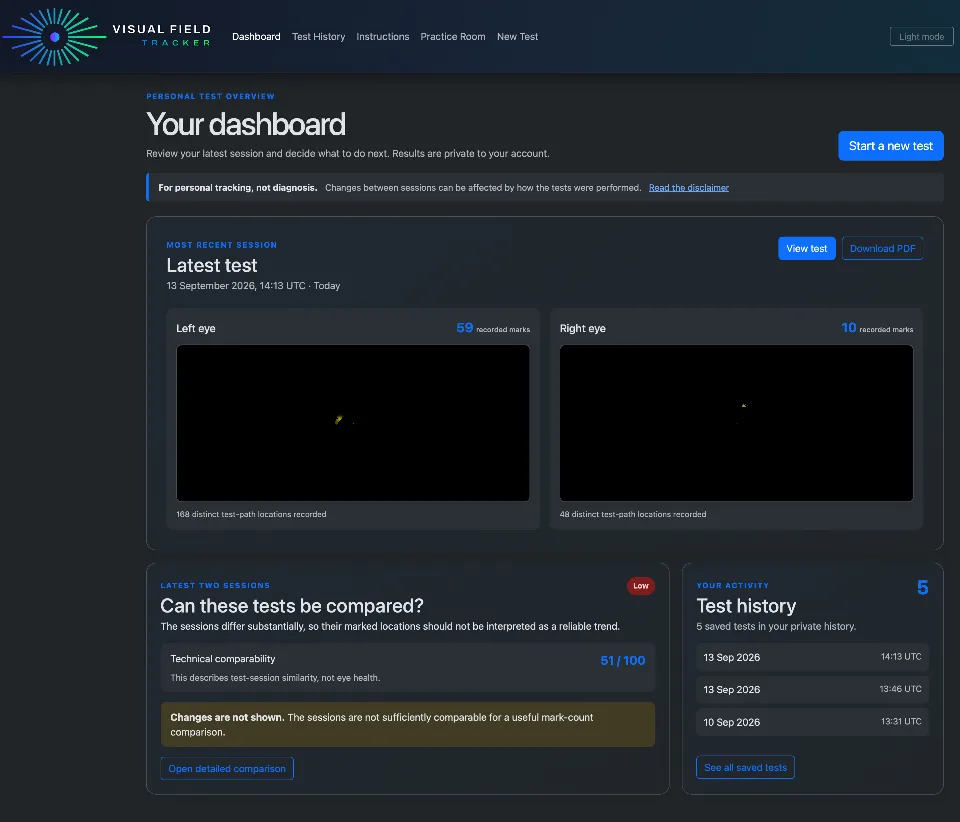Open the 13 Sep 2026 13:46 UTC test
This screenshot has width=960, height=822.
click(x=812, y=689)
